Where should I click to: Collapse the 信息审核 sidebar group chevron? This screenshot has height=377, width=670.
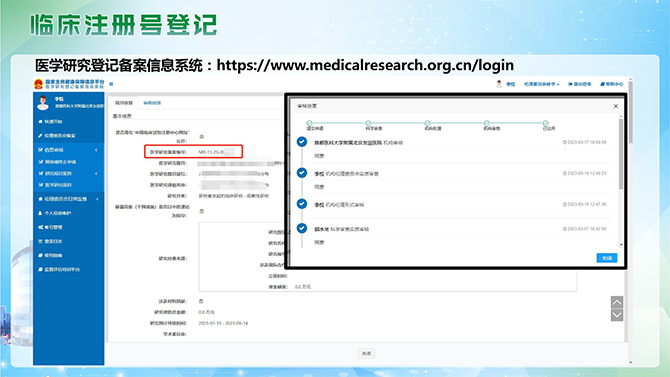[96, 150]
